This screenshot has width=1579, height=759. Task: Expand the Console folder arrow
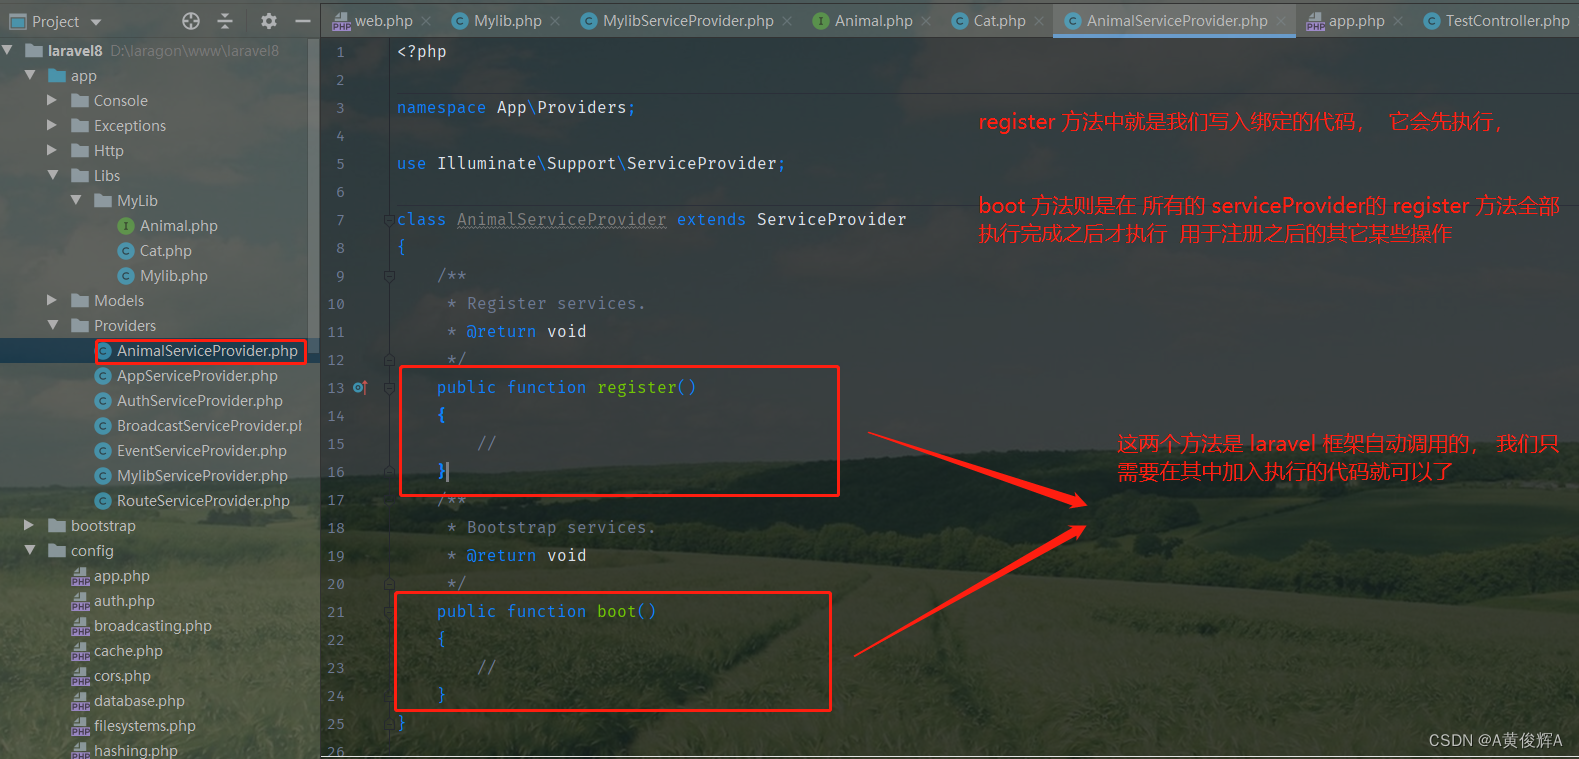point(52,100)
